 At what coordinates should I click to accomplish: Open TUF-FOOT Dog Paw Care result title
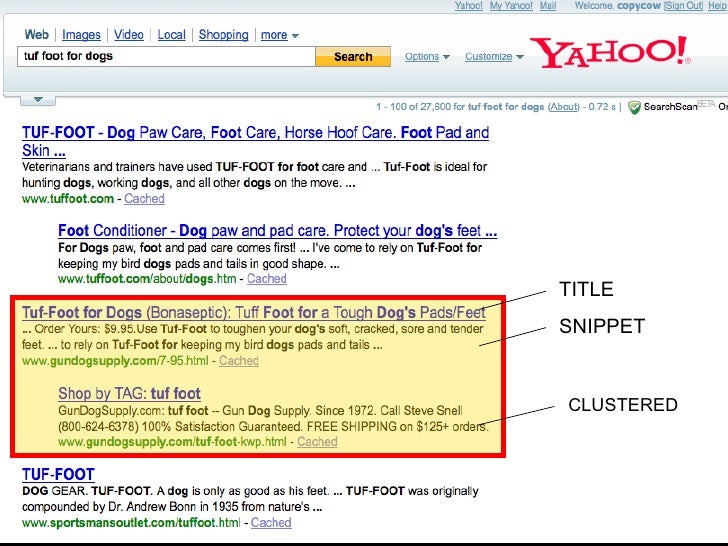click(255, 141)
